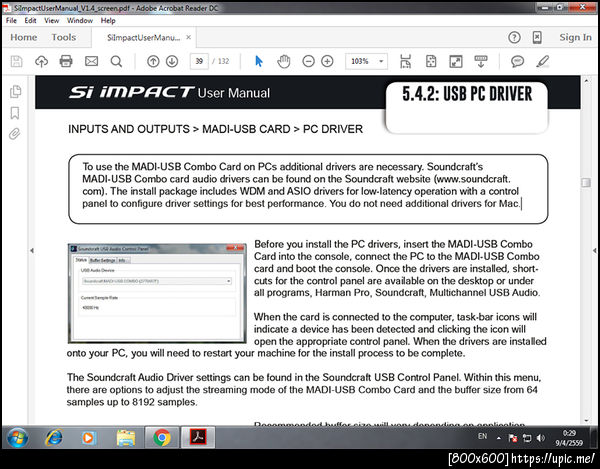Click the Soundcraft control panel screenshot
The height and width of the screenshot is (469, 600).
(157, 293)
